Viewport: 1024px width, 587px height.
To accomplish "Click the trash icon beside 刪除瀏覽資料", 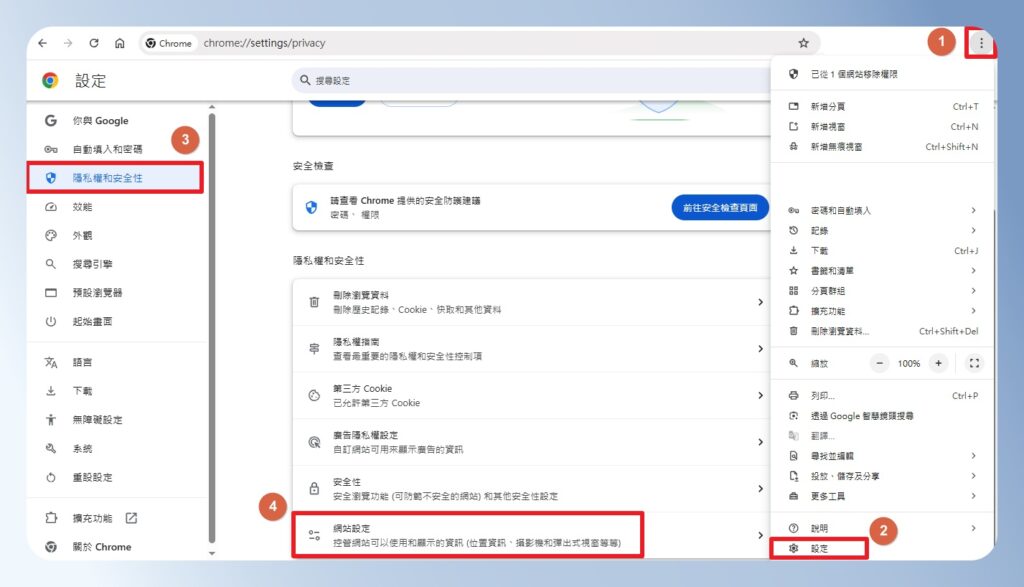I will (x=314, y=302).
